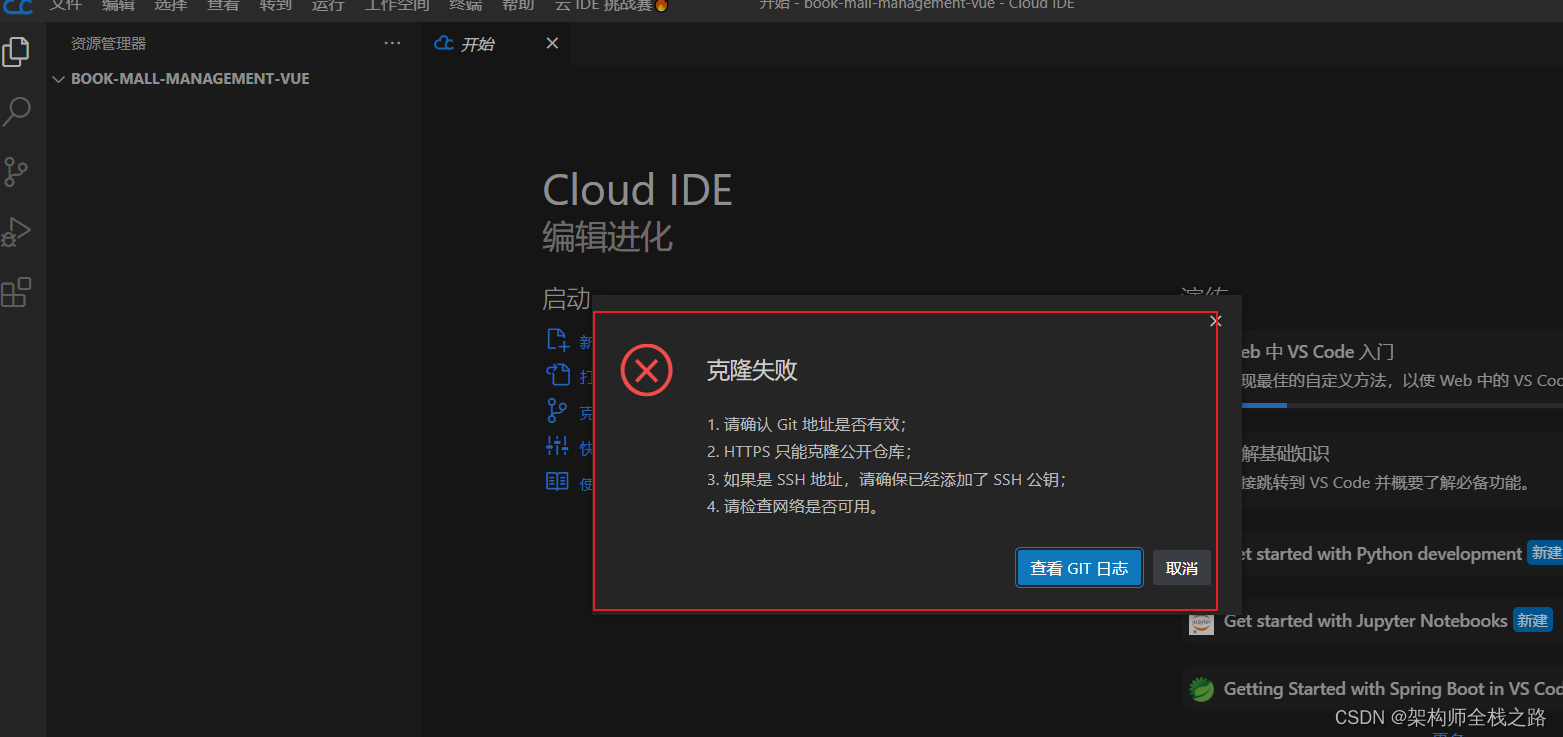The height and width of the screenshot is (737, 1563).
Task: Open the 查看 menu
Action: [223, 6]
